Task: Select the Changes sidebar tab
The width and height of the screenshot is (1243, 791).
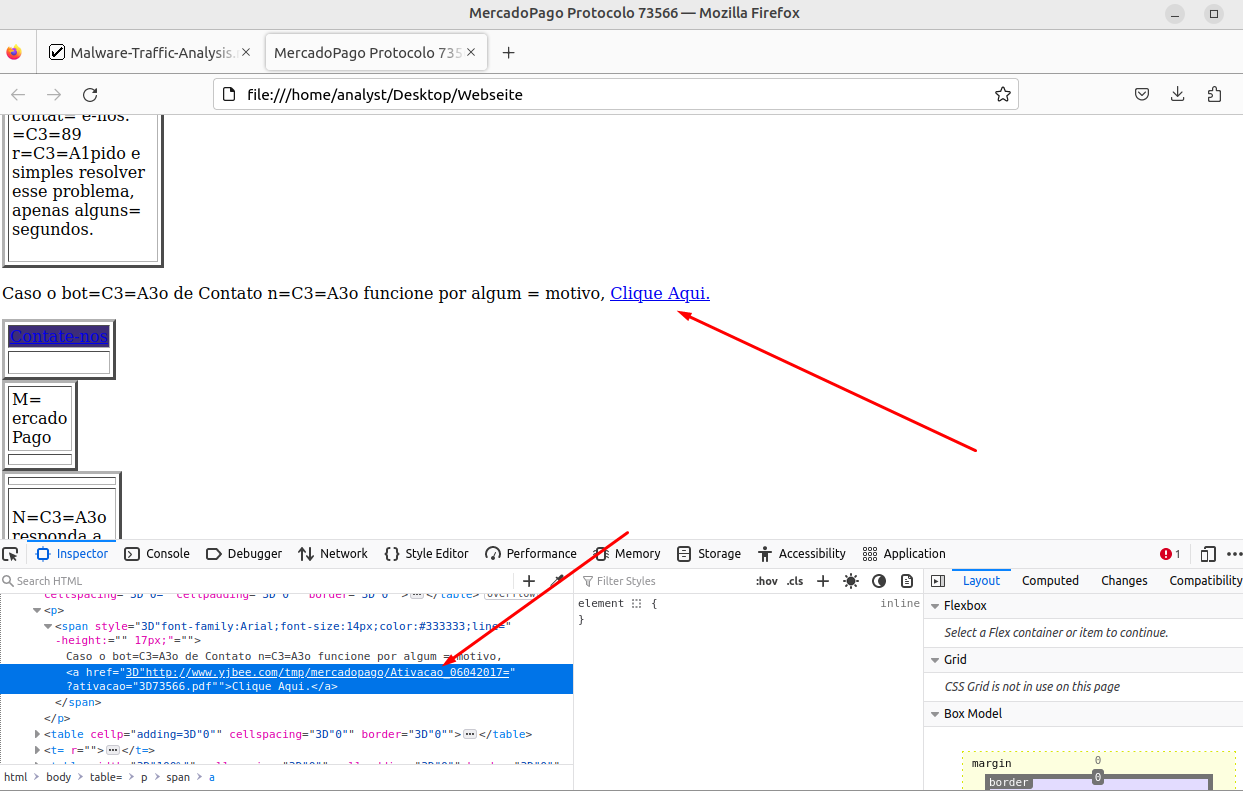Action: click(x=1124, y=581)
